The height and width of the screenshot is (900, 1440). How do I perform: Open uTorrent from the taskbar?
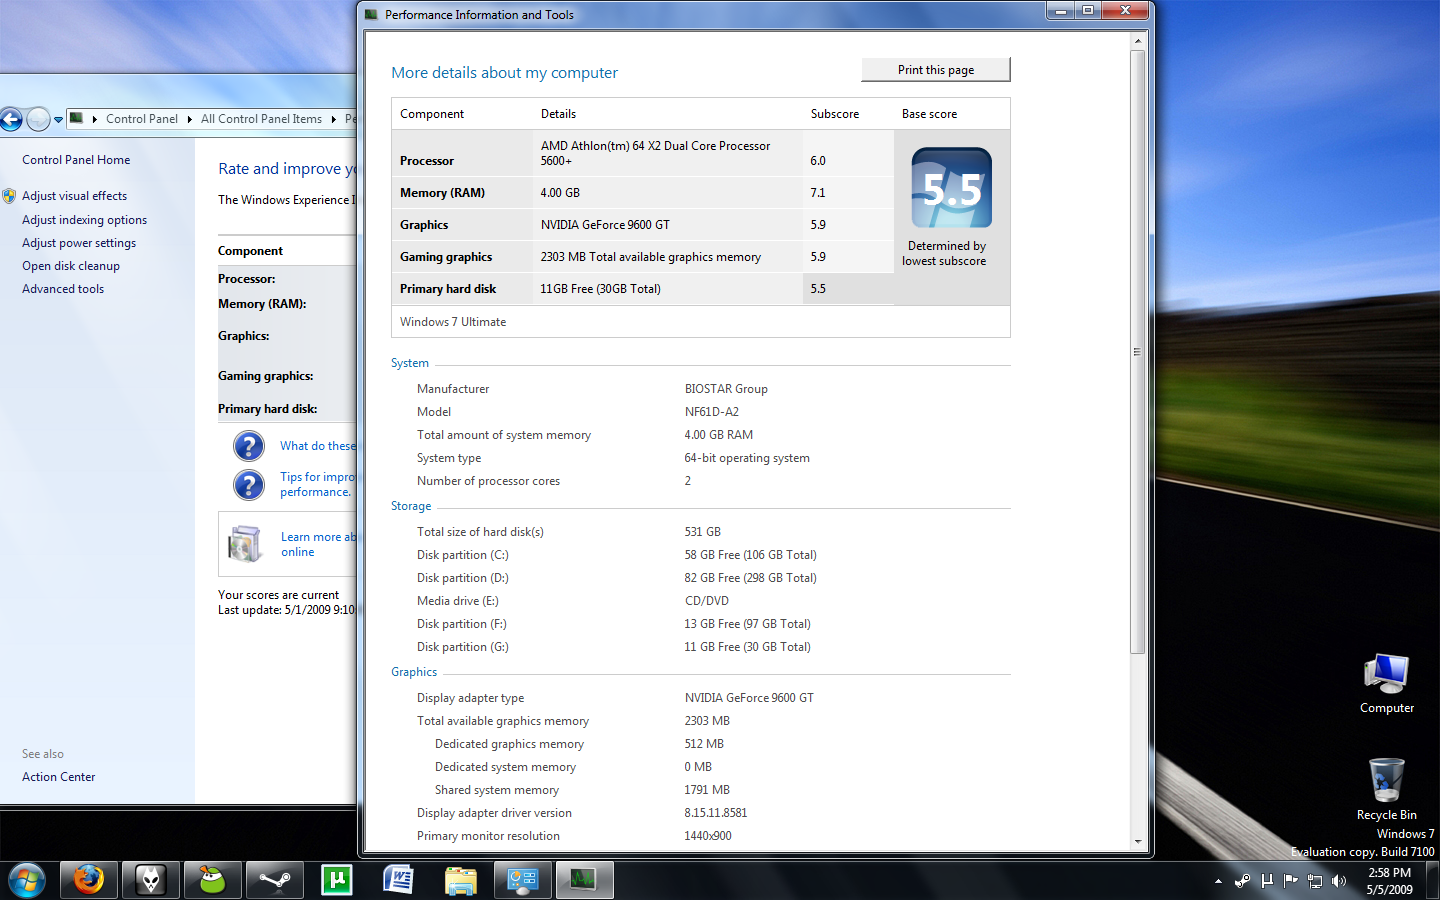[x=337, y=880]
